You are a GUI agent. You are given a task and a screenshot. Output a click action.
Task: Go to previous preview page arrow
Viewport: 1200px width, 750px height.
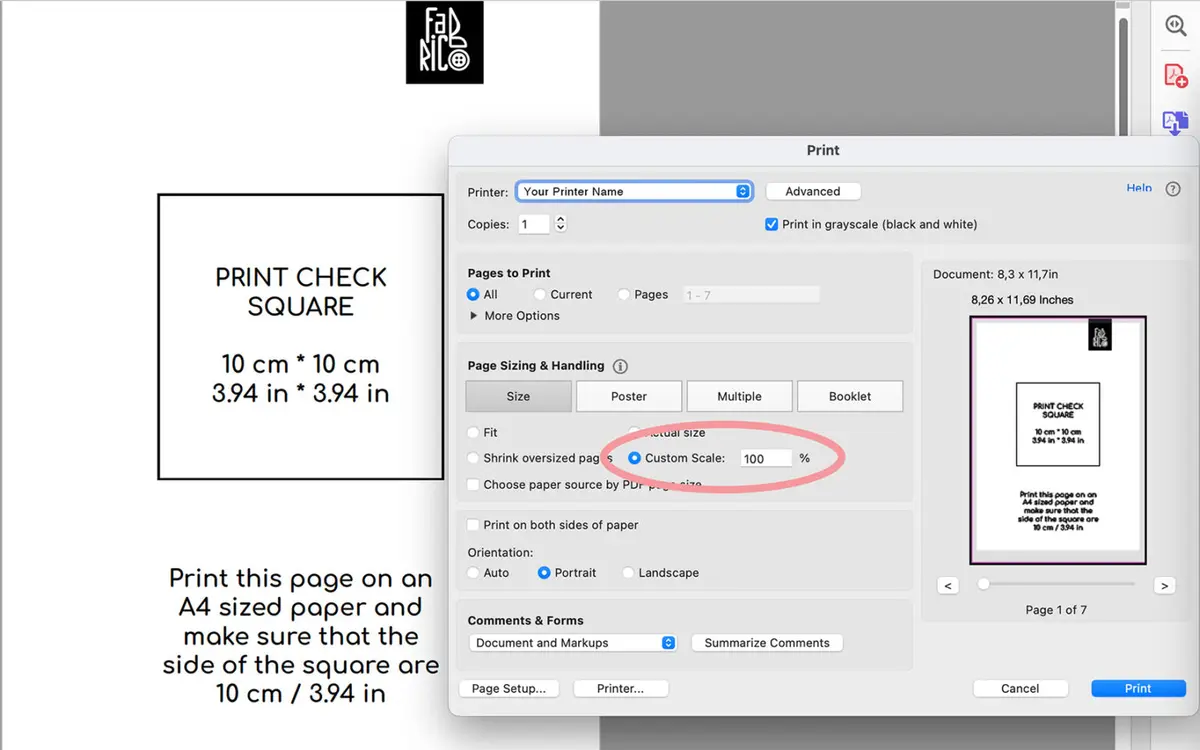949,585
